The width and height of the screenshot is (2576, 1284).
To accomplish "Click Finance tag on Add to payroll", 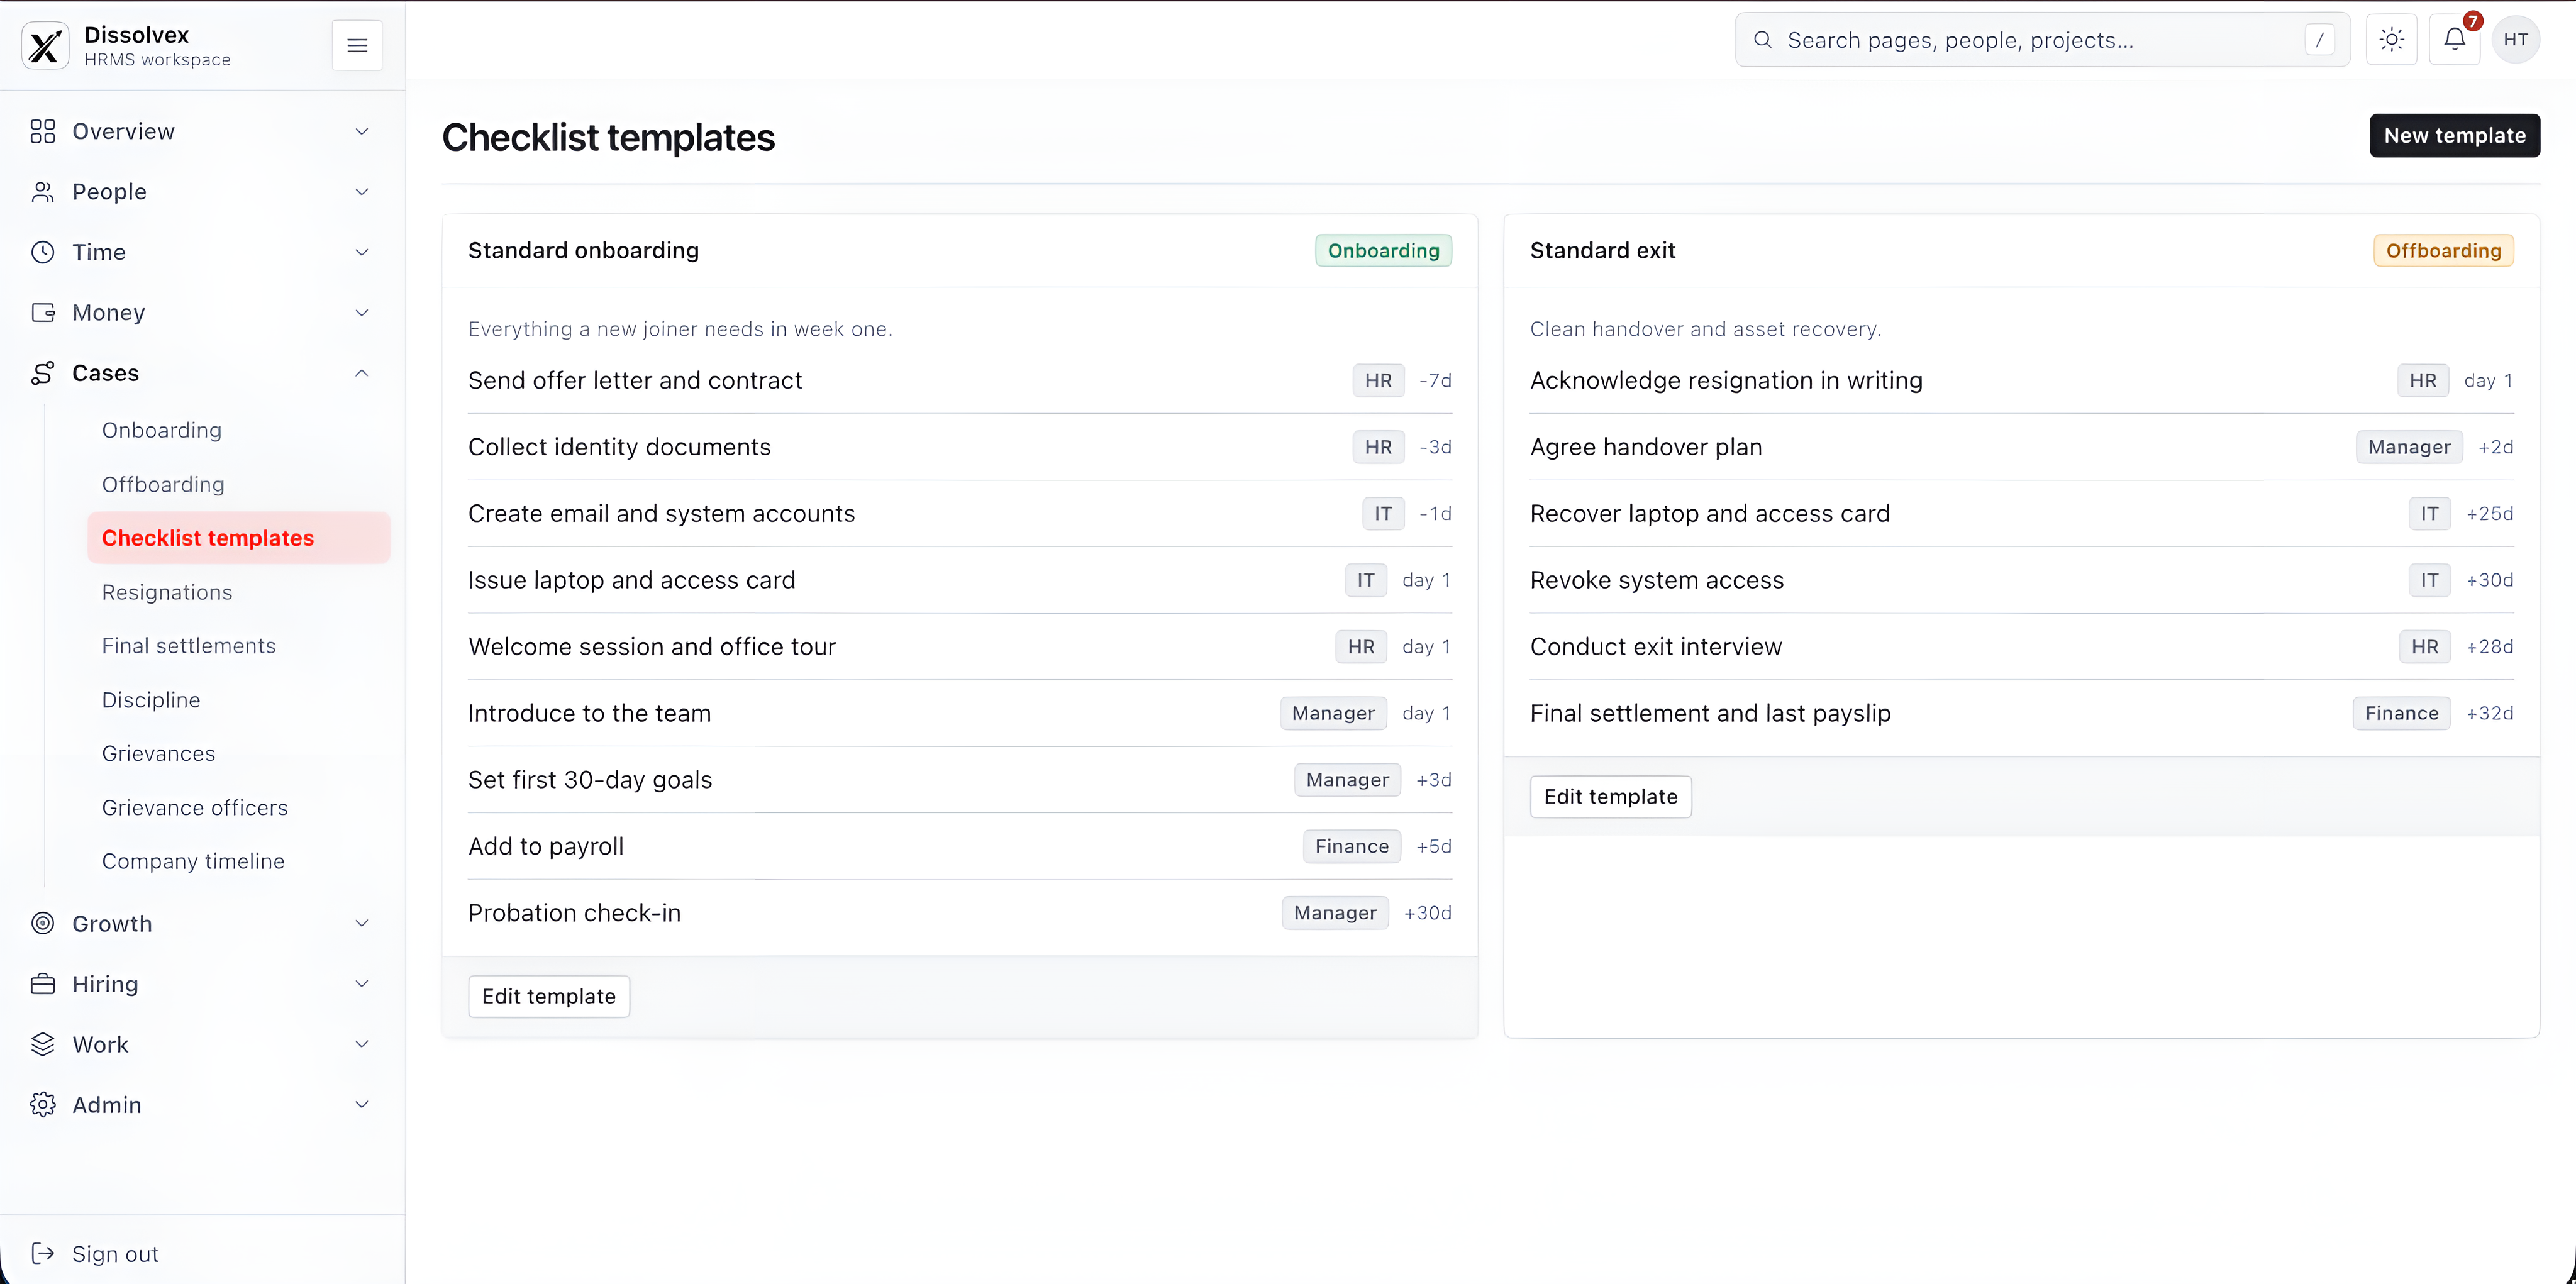I will 1351,846.
